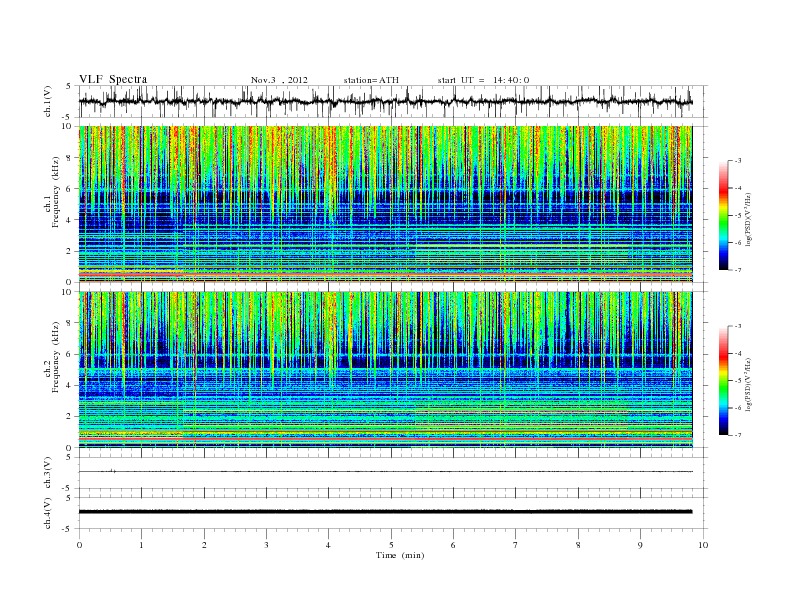Click the "ch.1(V)" waveform axis label

point(48,101)
